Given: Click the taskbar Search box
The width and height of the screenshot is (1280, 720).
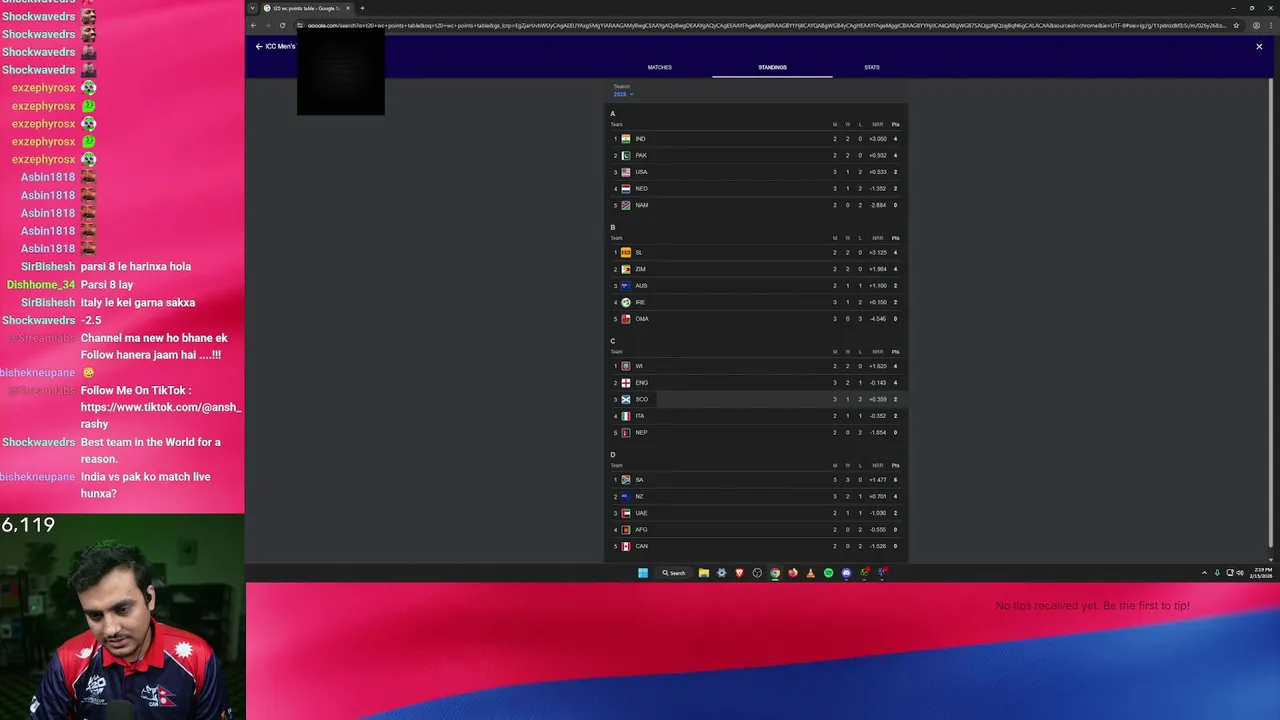Looking at the screenshot, I should pyautogui.click(x=674, y=573).
